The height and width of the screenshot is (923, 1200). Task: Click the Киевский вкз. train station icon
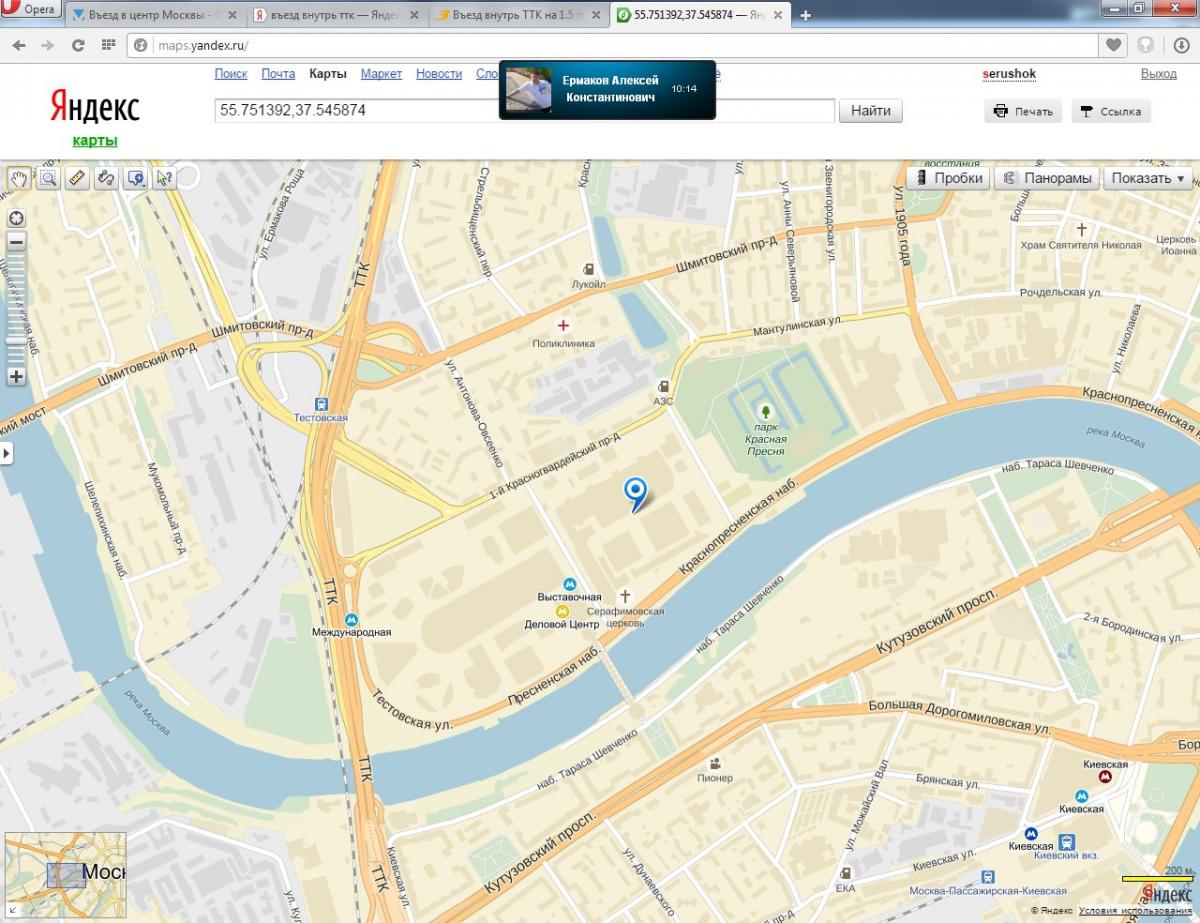point(1066,841)
